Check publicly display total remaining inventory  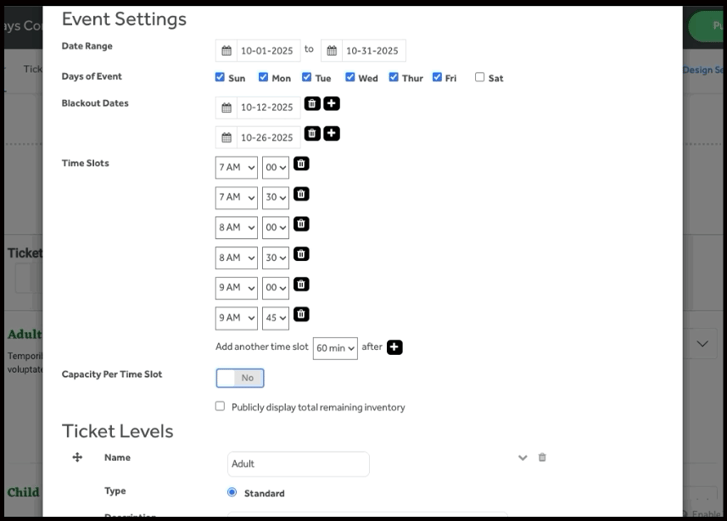coord(220,406)
